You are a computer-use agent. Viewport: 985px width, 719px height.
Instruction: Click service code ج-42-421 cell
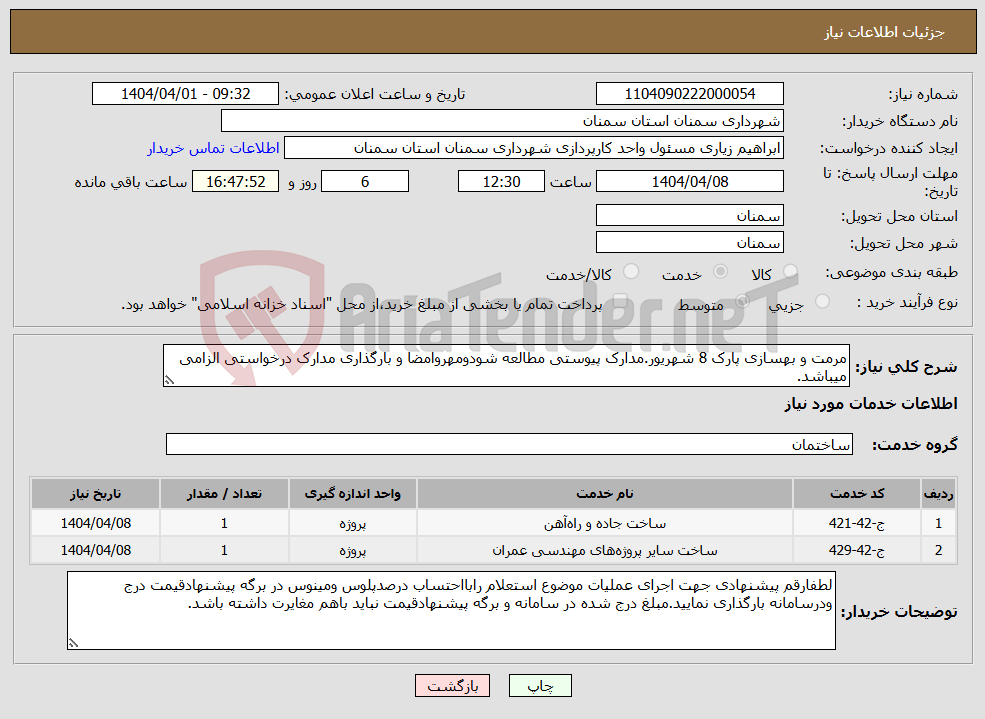(x=857, y=523)
